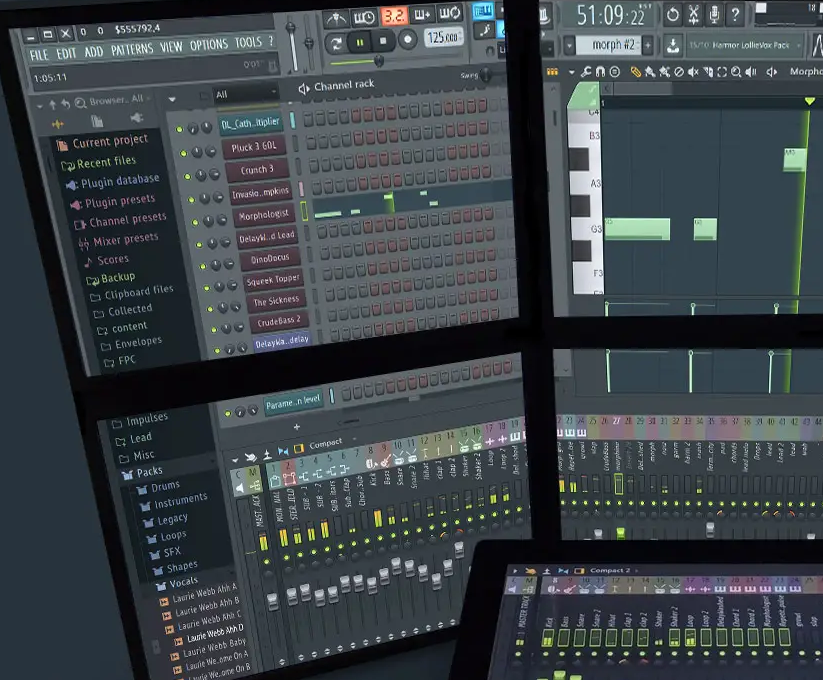Viewport: 823px width, 680px height.
Task: Click the overdub recording icon
Action: tap(422, 15)
